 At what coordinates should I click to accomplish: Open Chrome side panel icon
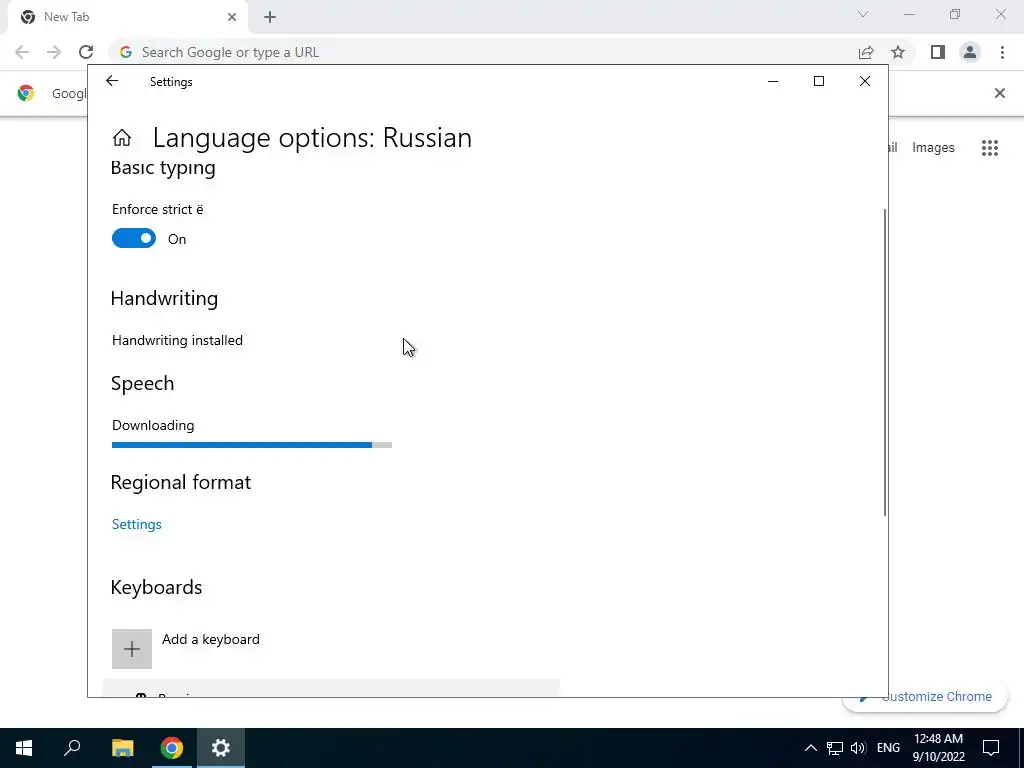pyautogui.click(x=938, y=52)
